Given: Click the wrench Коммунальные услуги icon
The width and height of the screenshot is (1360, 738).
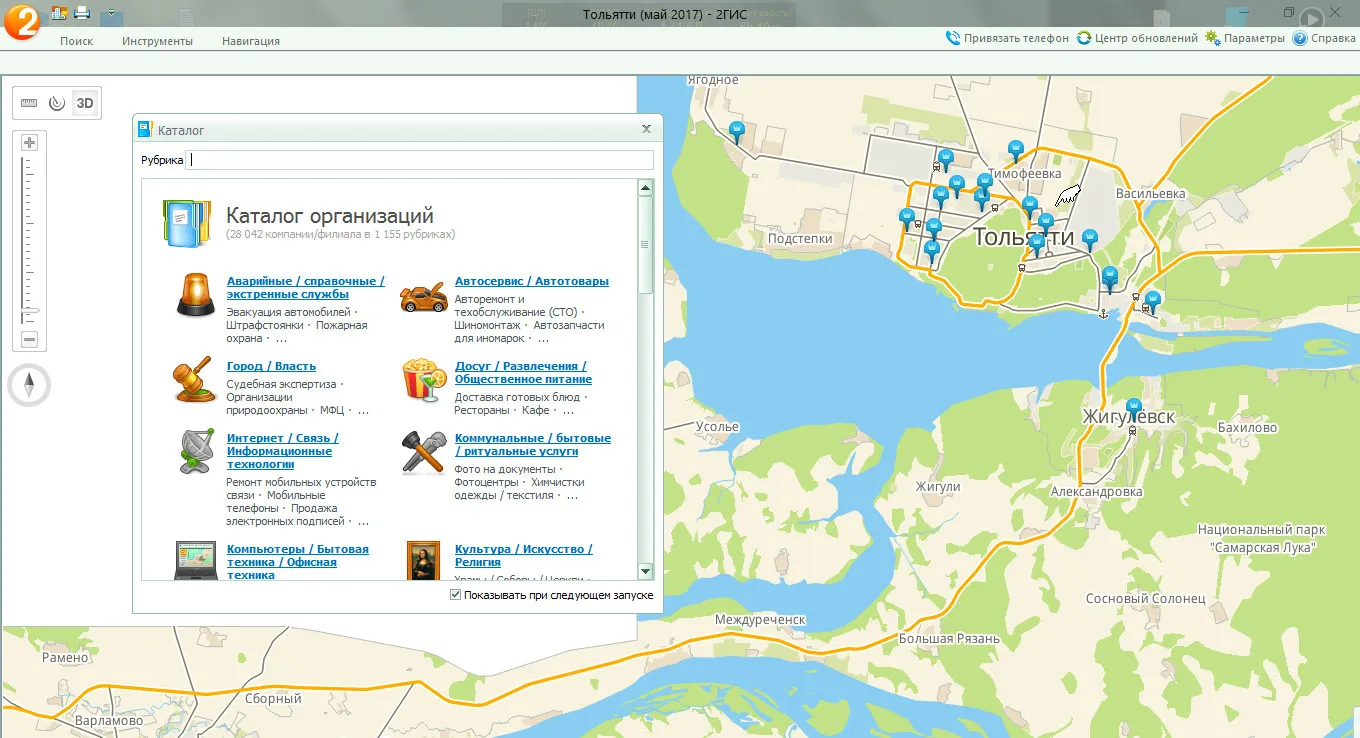Looking at the screenshot, I should 424,452.
